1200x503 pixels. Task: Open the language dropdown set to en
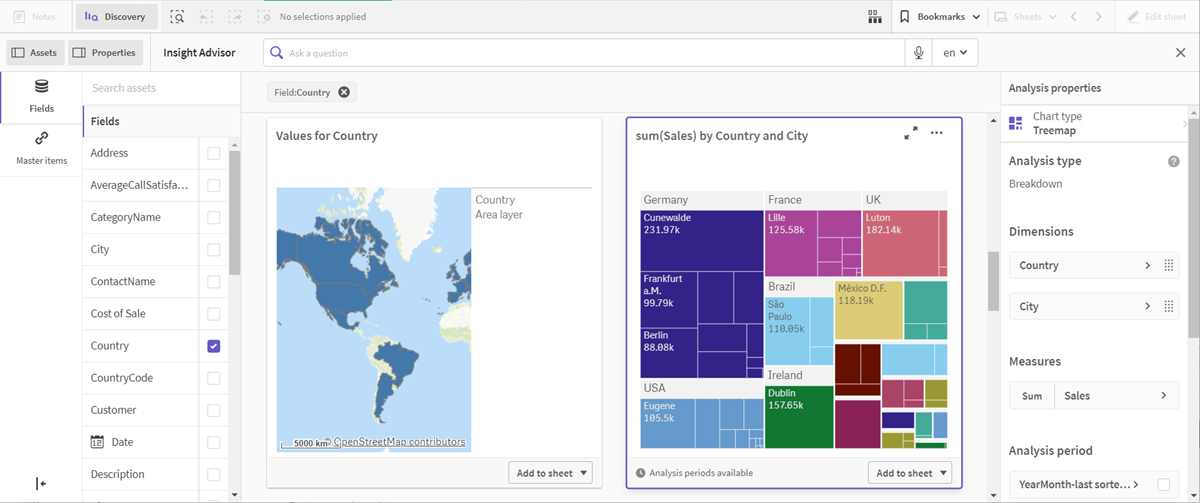click(954, 53)
